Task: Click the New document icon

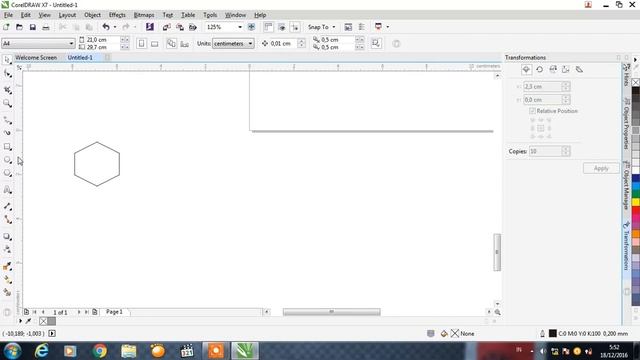Action: click(x=6, y=27)
